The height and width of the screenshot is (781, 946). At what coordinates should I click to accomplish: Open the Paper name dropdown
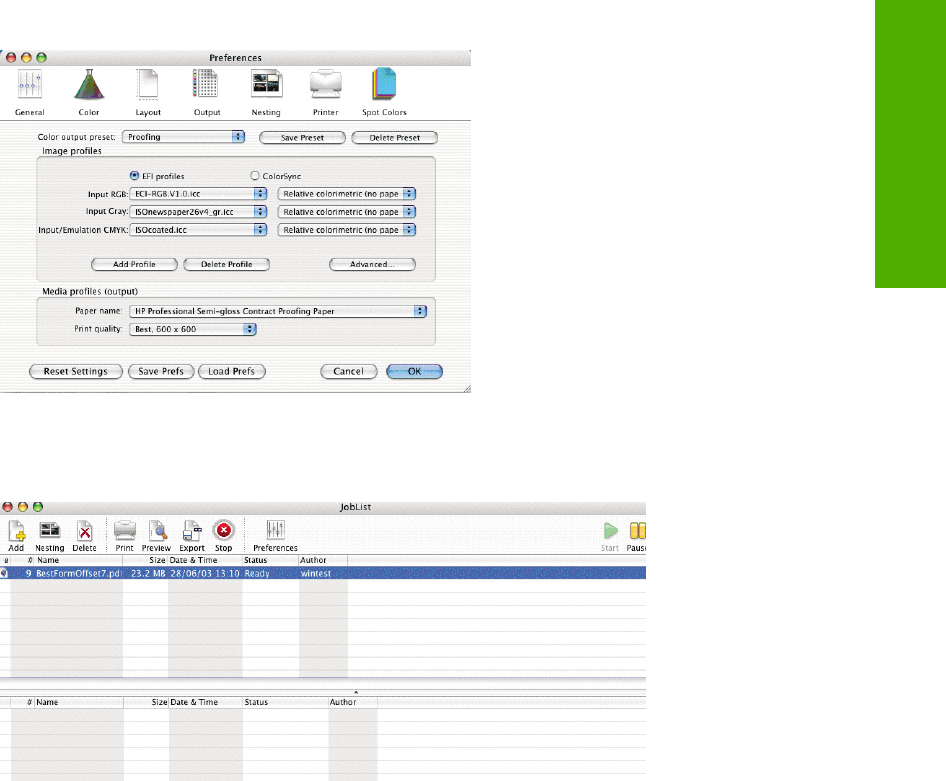(279, 311)
